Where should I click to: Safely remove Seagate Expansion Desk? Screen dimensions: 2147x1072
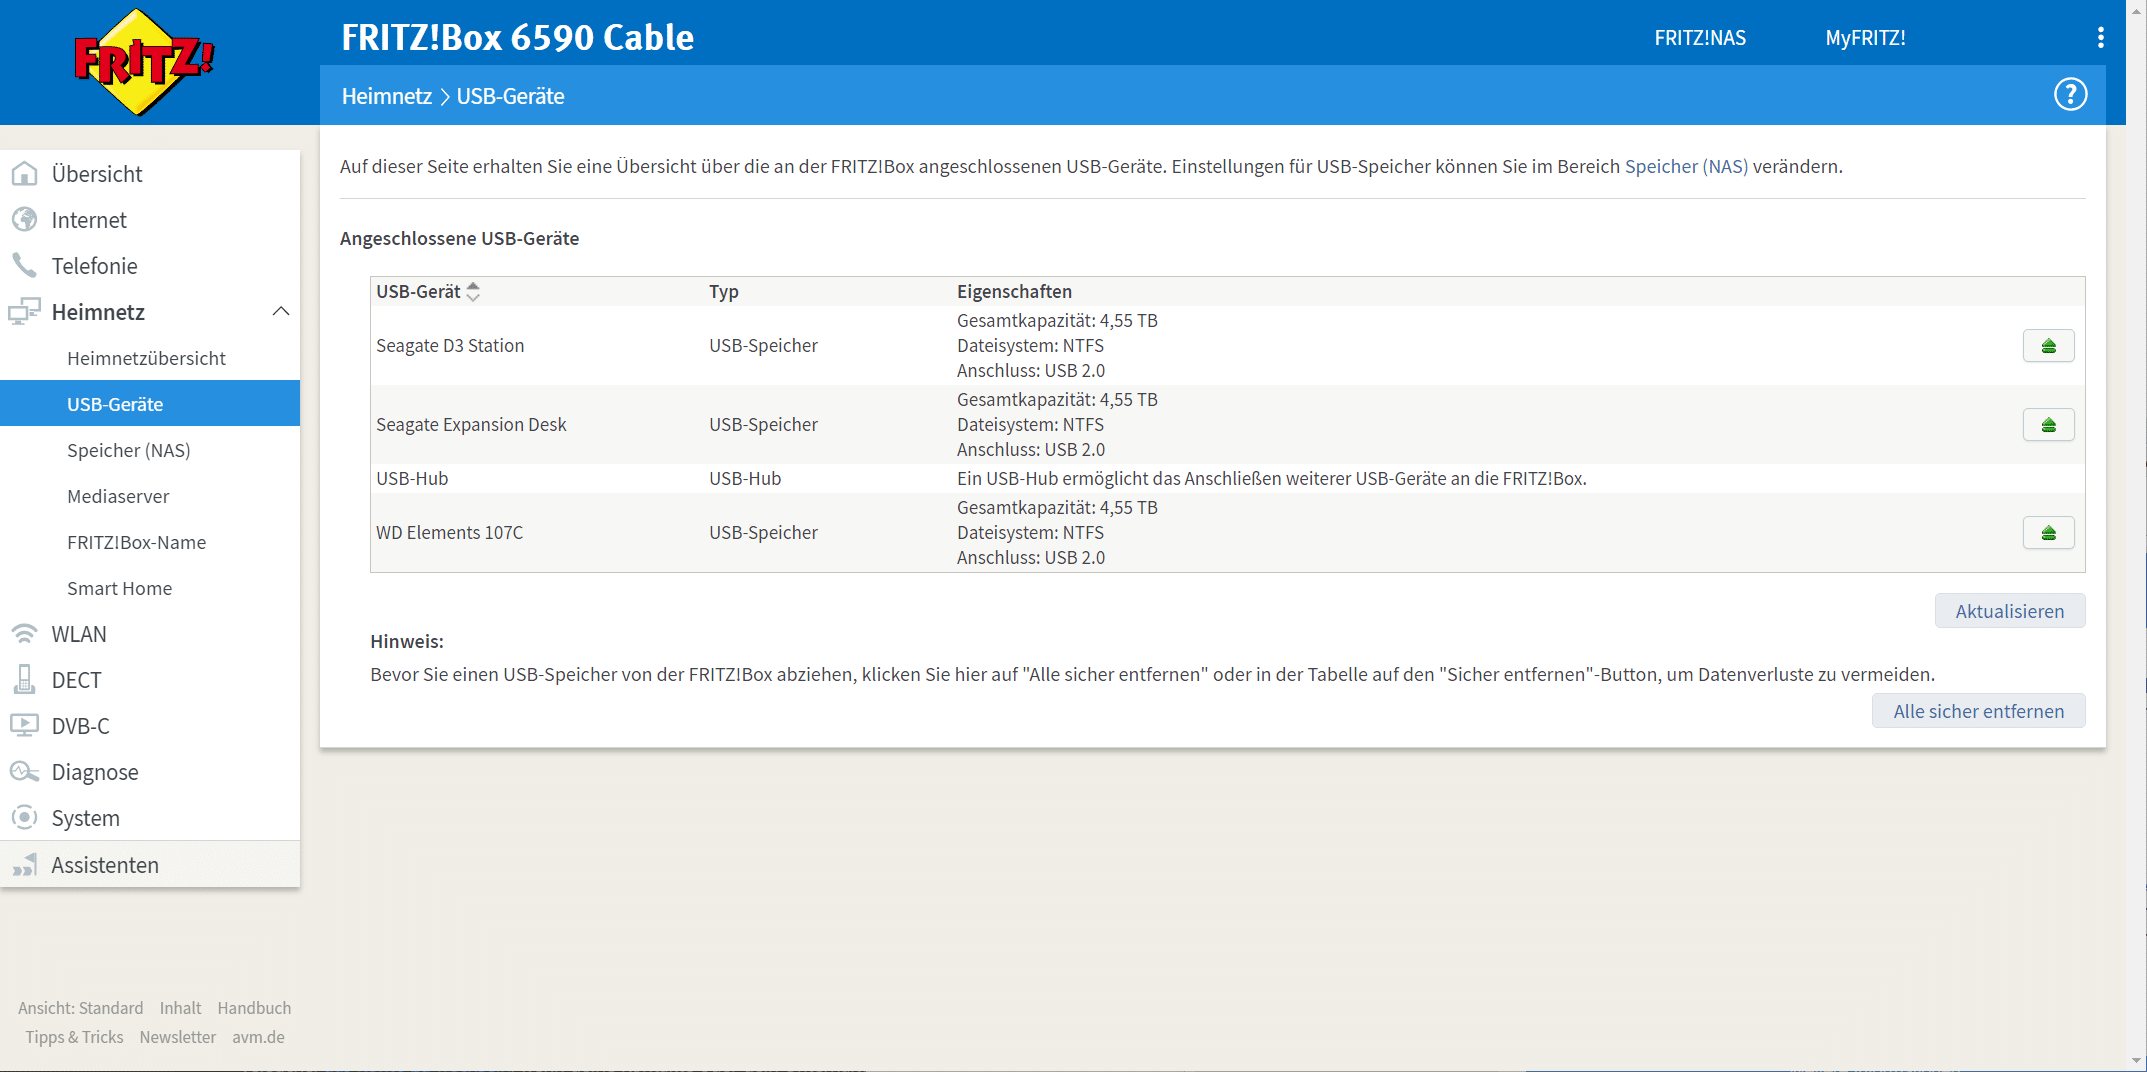coord(2048,425)
